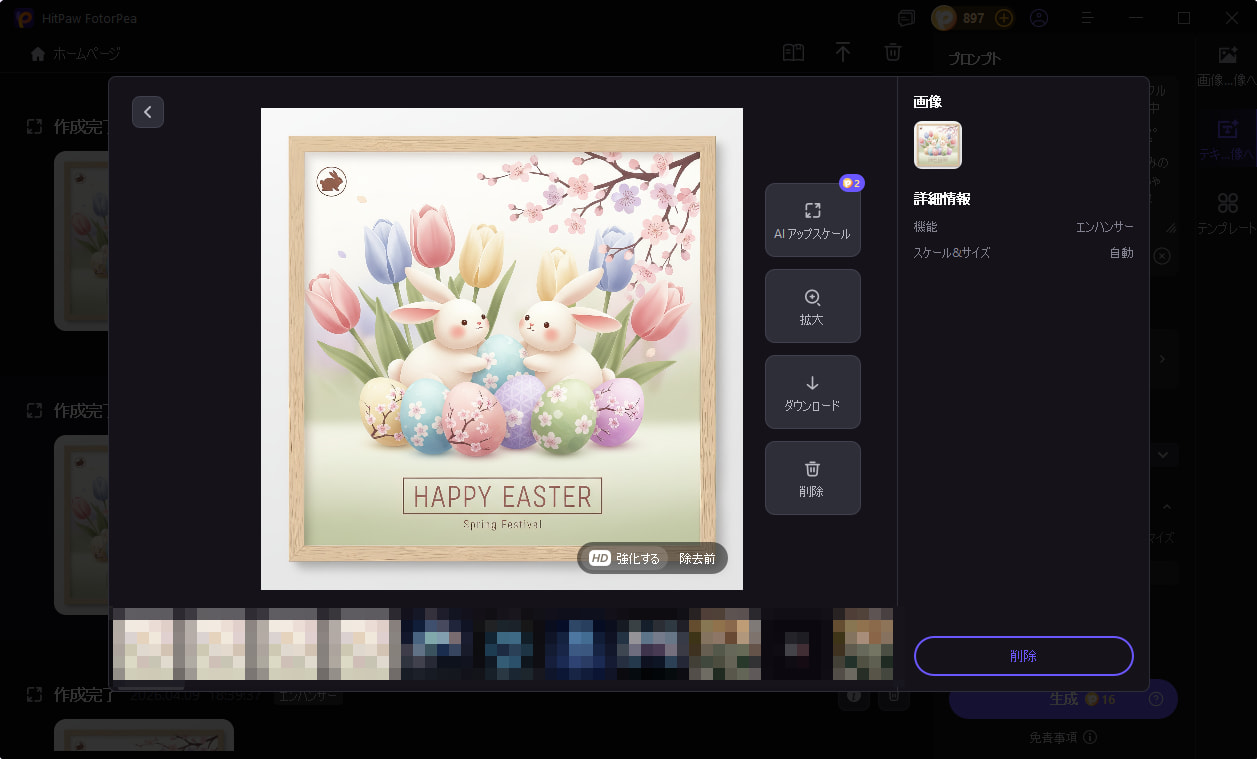The image size is (1257, 759).
Task: Select the 画像 thumbnail in details panel
Action: tap(937, 145)
